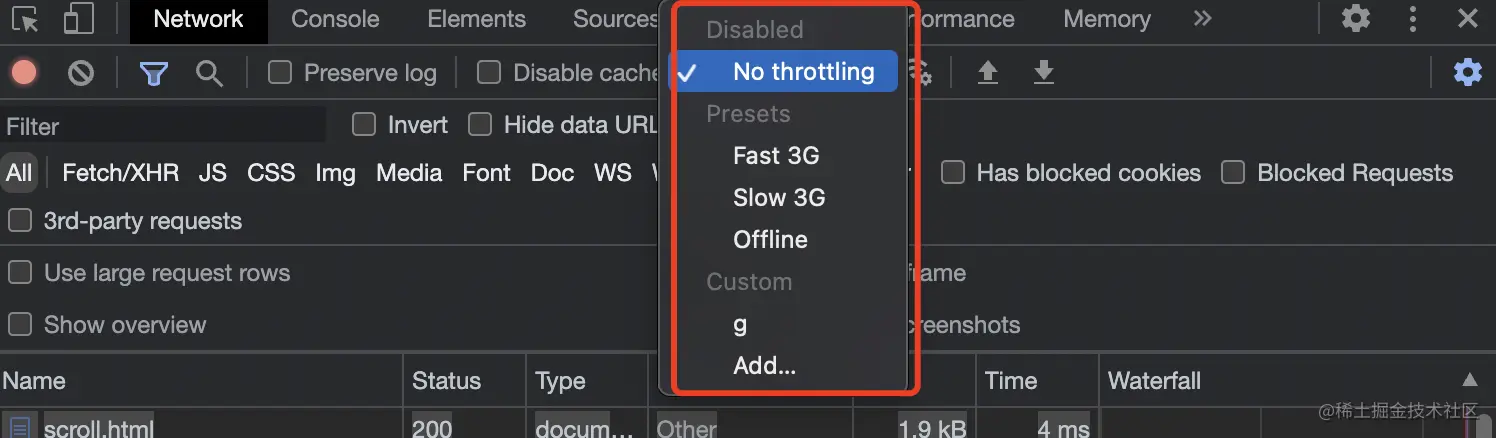The image size is (1496, 438).
Task: Stop recording network log
Action: coord(24,72)
